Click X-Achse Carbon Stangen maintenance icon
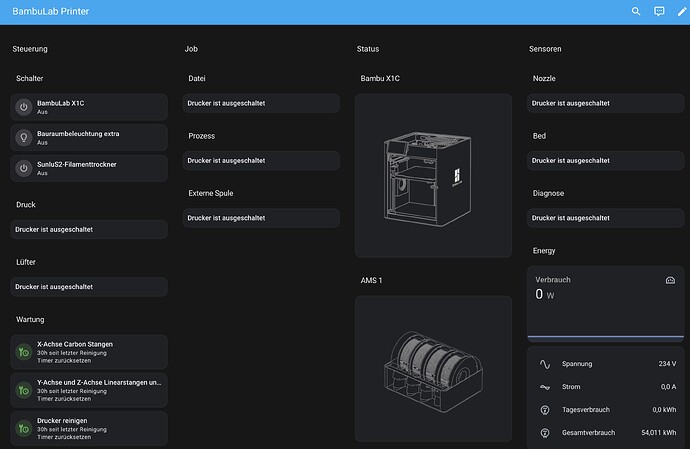 pyautogui.click(x=24, y=352)
